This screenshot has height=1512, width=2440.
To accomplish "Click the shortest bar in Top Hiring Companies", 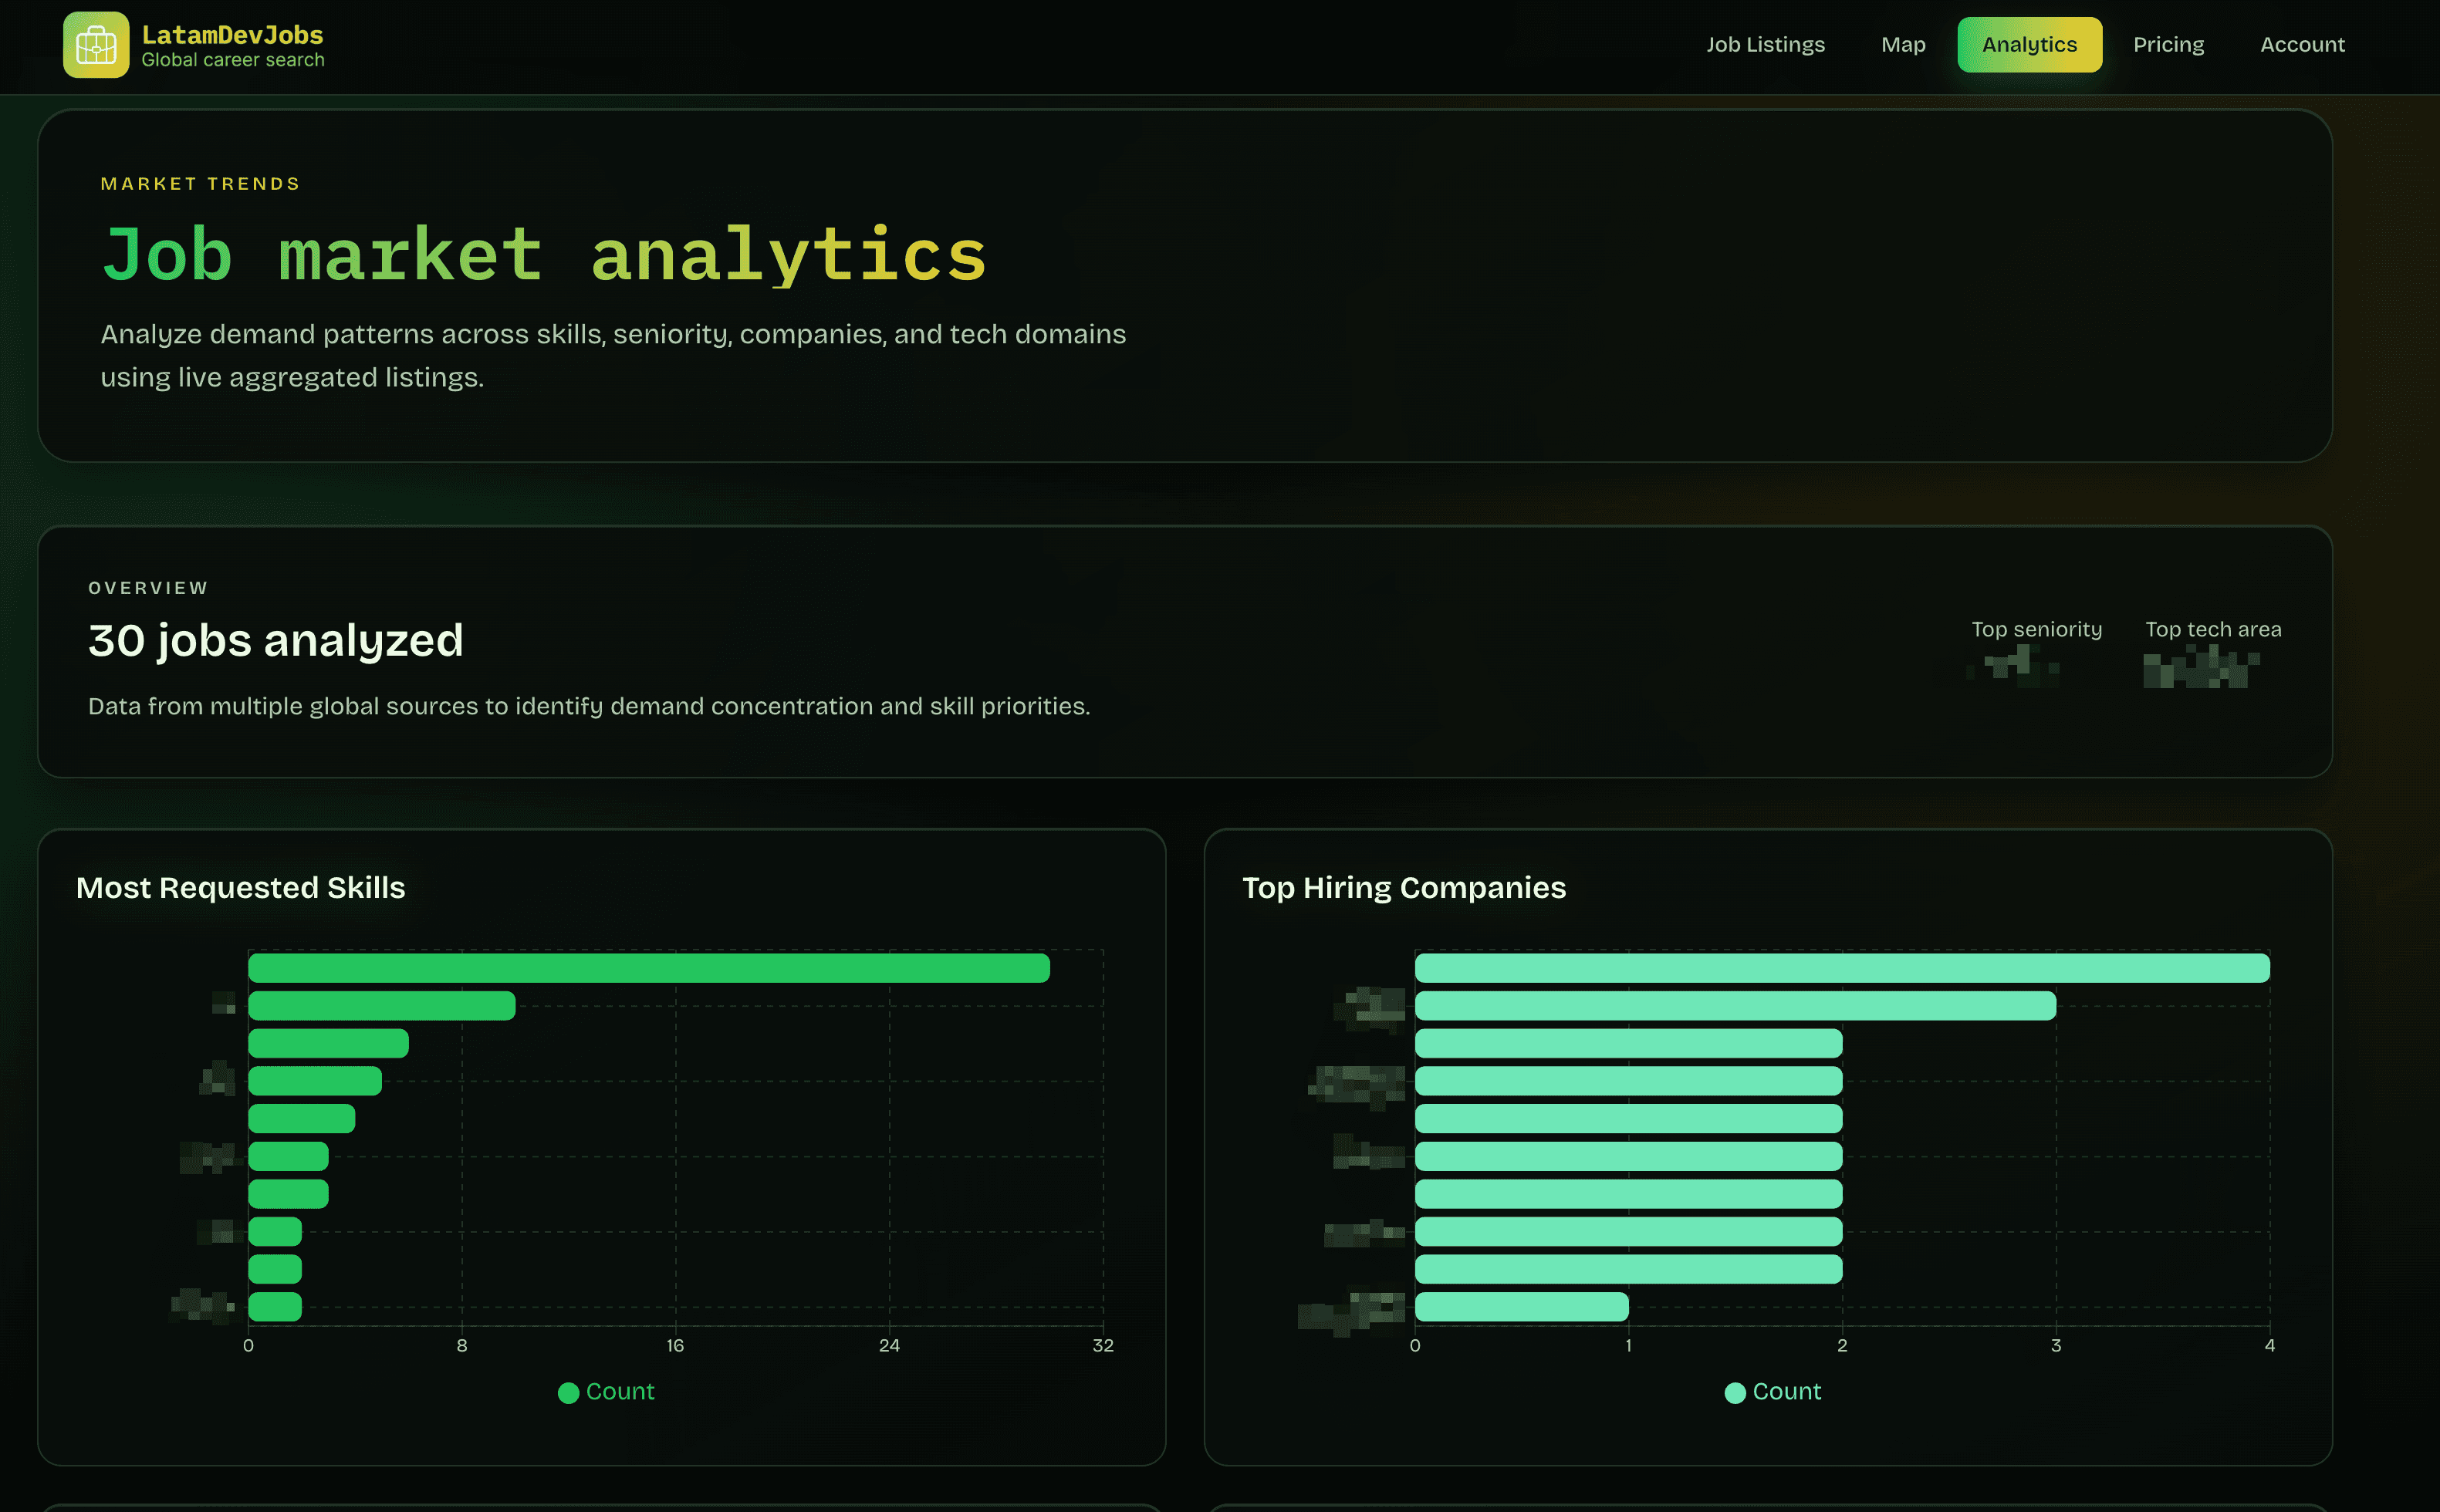I will click(1520, 1306).
